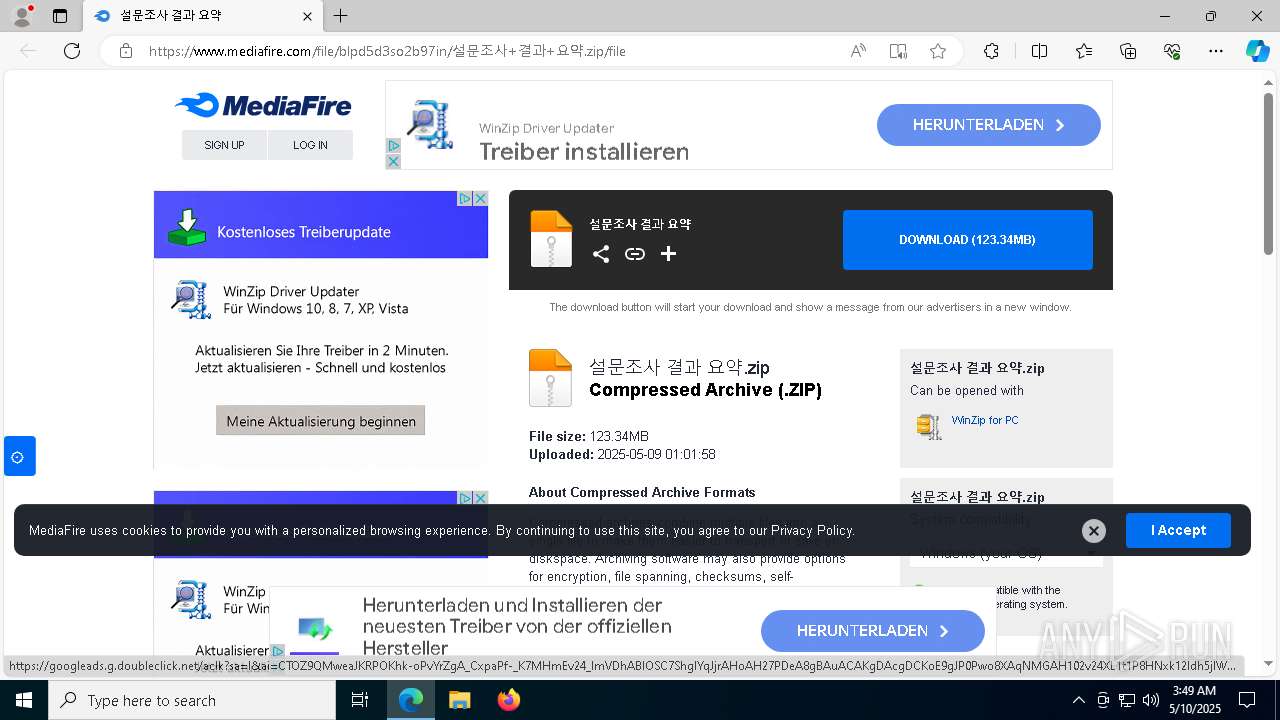Show hidden system tray icons
The width and height of the screenshot is (1280, 720).
coord(1078,700)
